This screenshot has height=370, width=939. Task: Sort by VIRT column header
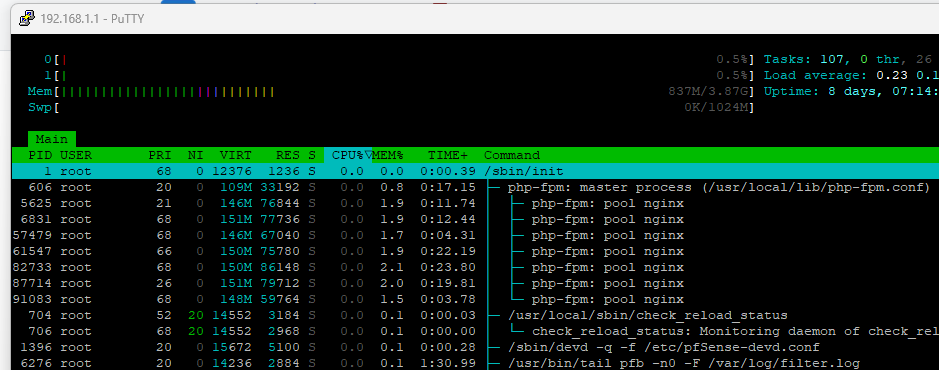[235, 155]
